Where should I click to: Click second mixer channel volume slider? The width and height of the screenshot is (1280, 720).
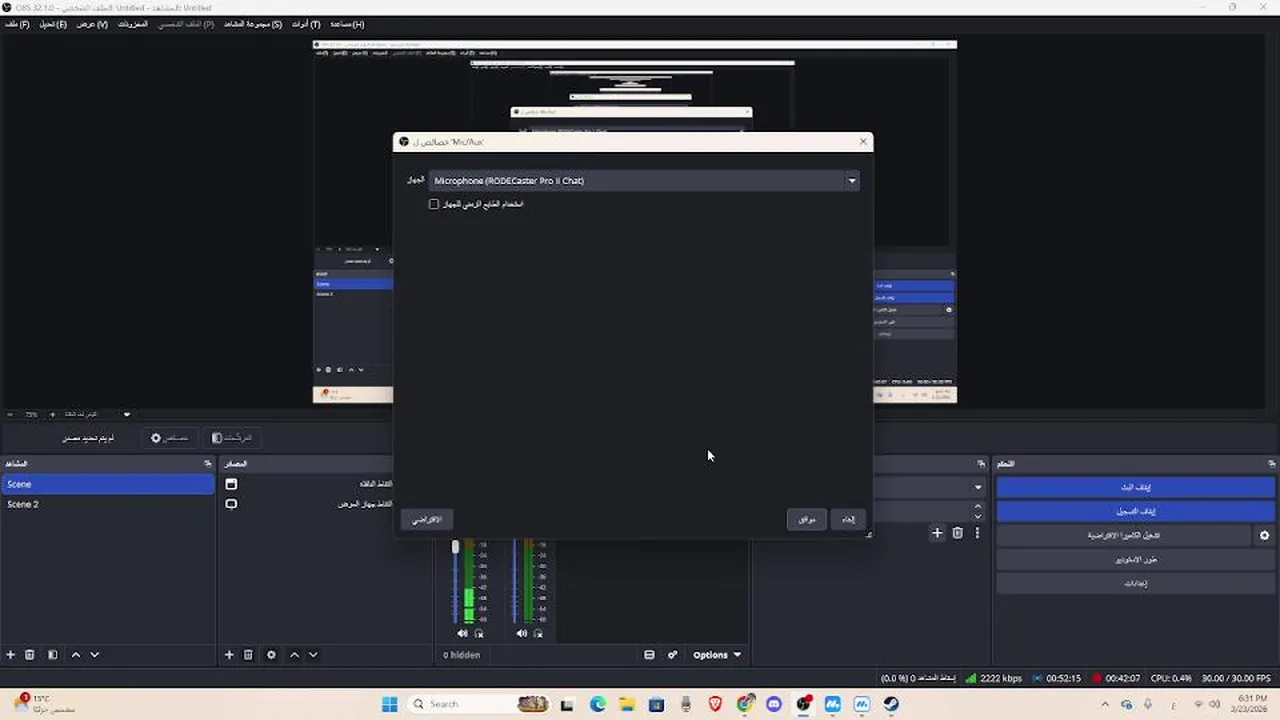(x=515, y=580)
